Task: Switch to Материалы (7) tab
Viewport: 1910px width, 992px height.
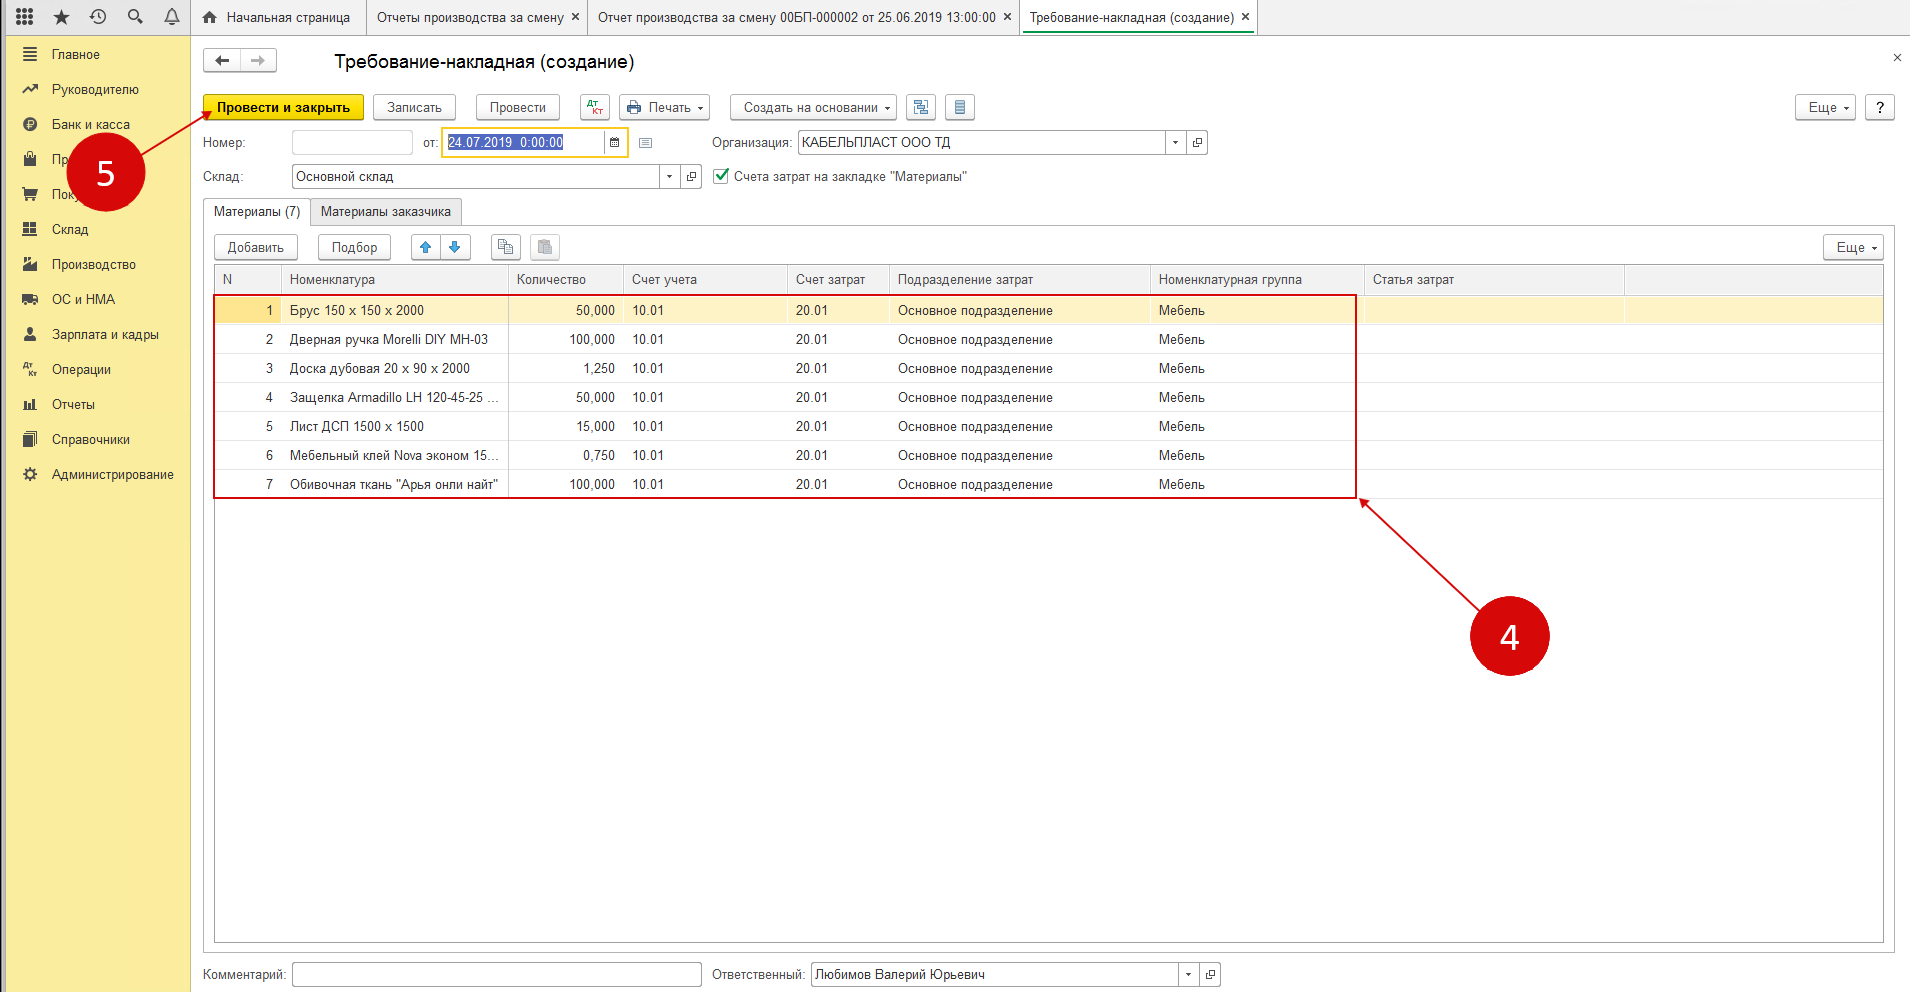Action: pyautogui.click(x=257, y=211)
